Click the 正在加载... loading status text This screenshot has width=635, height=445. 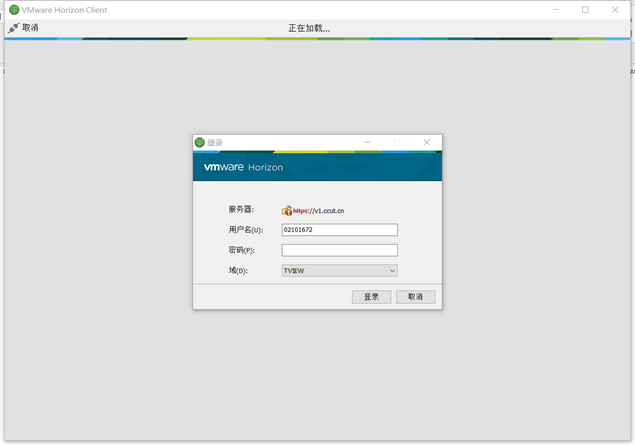(309, 28)
